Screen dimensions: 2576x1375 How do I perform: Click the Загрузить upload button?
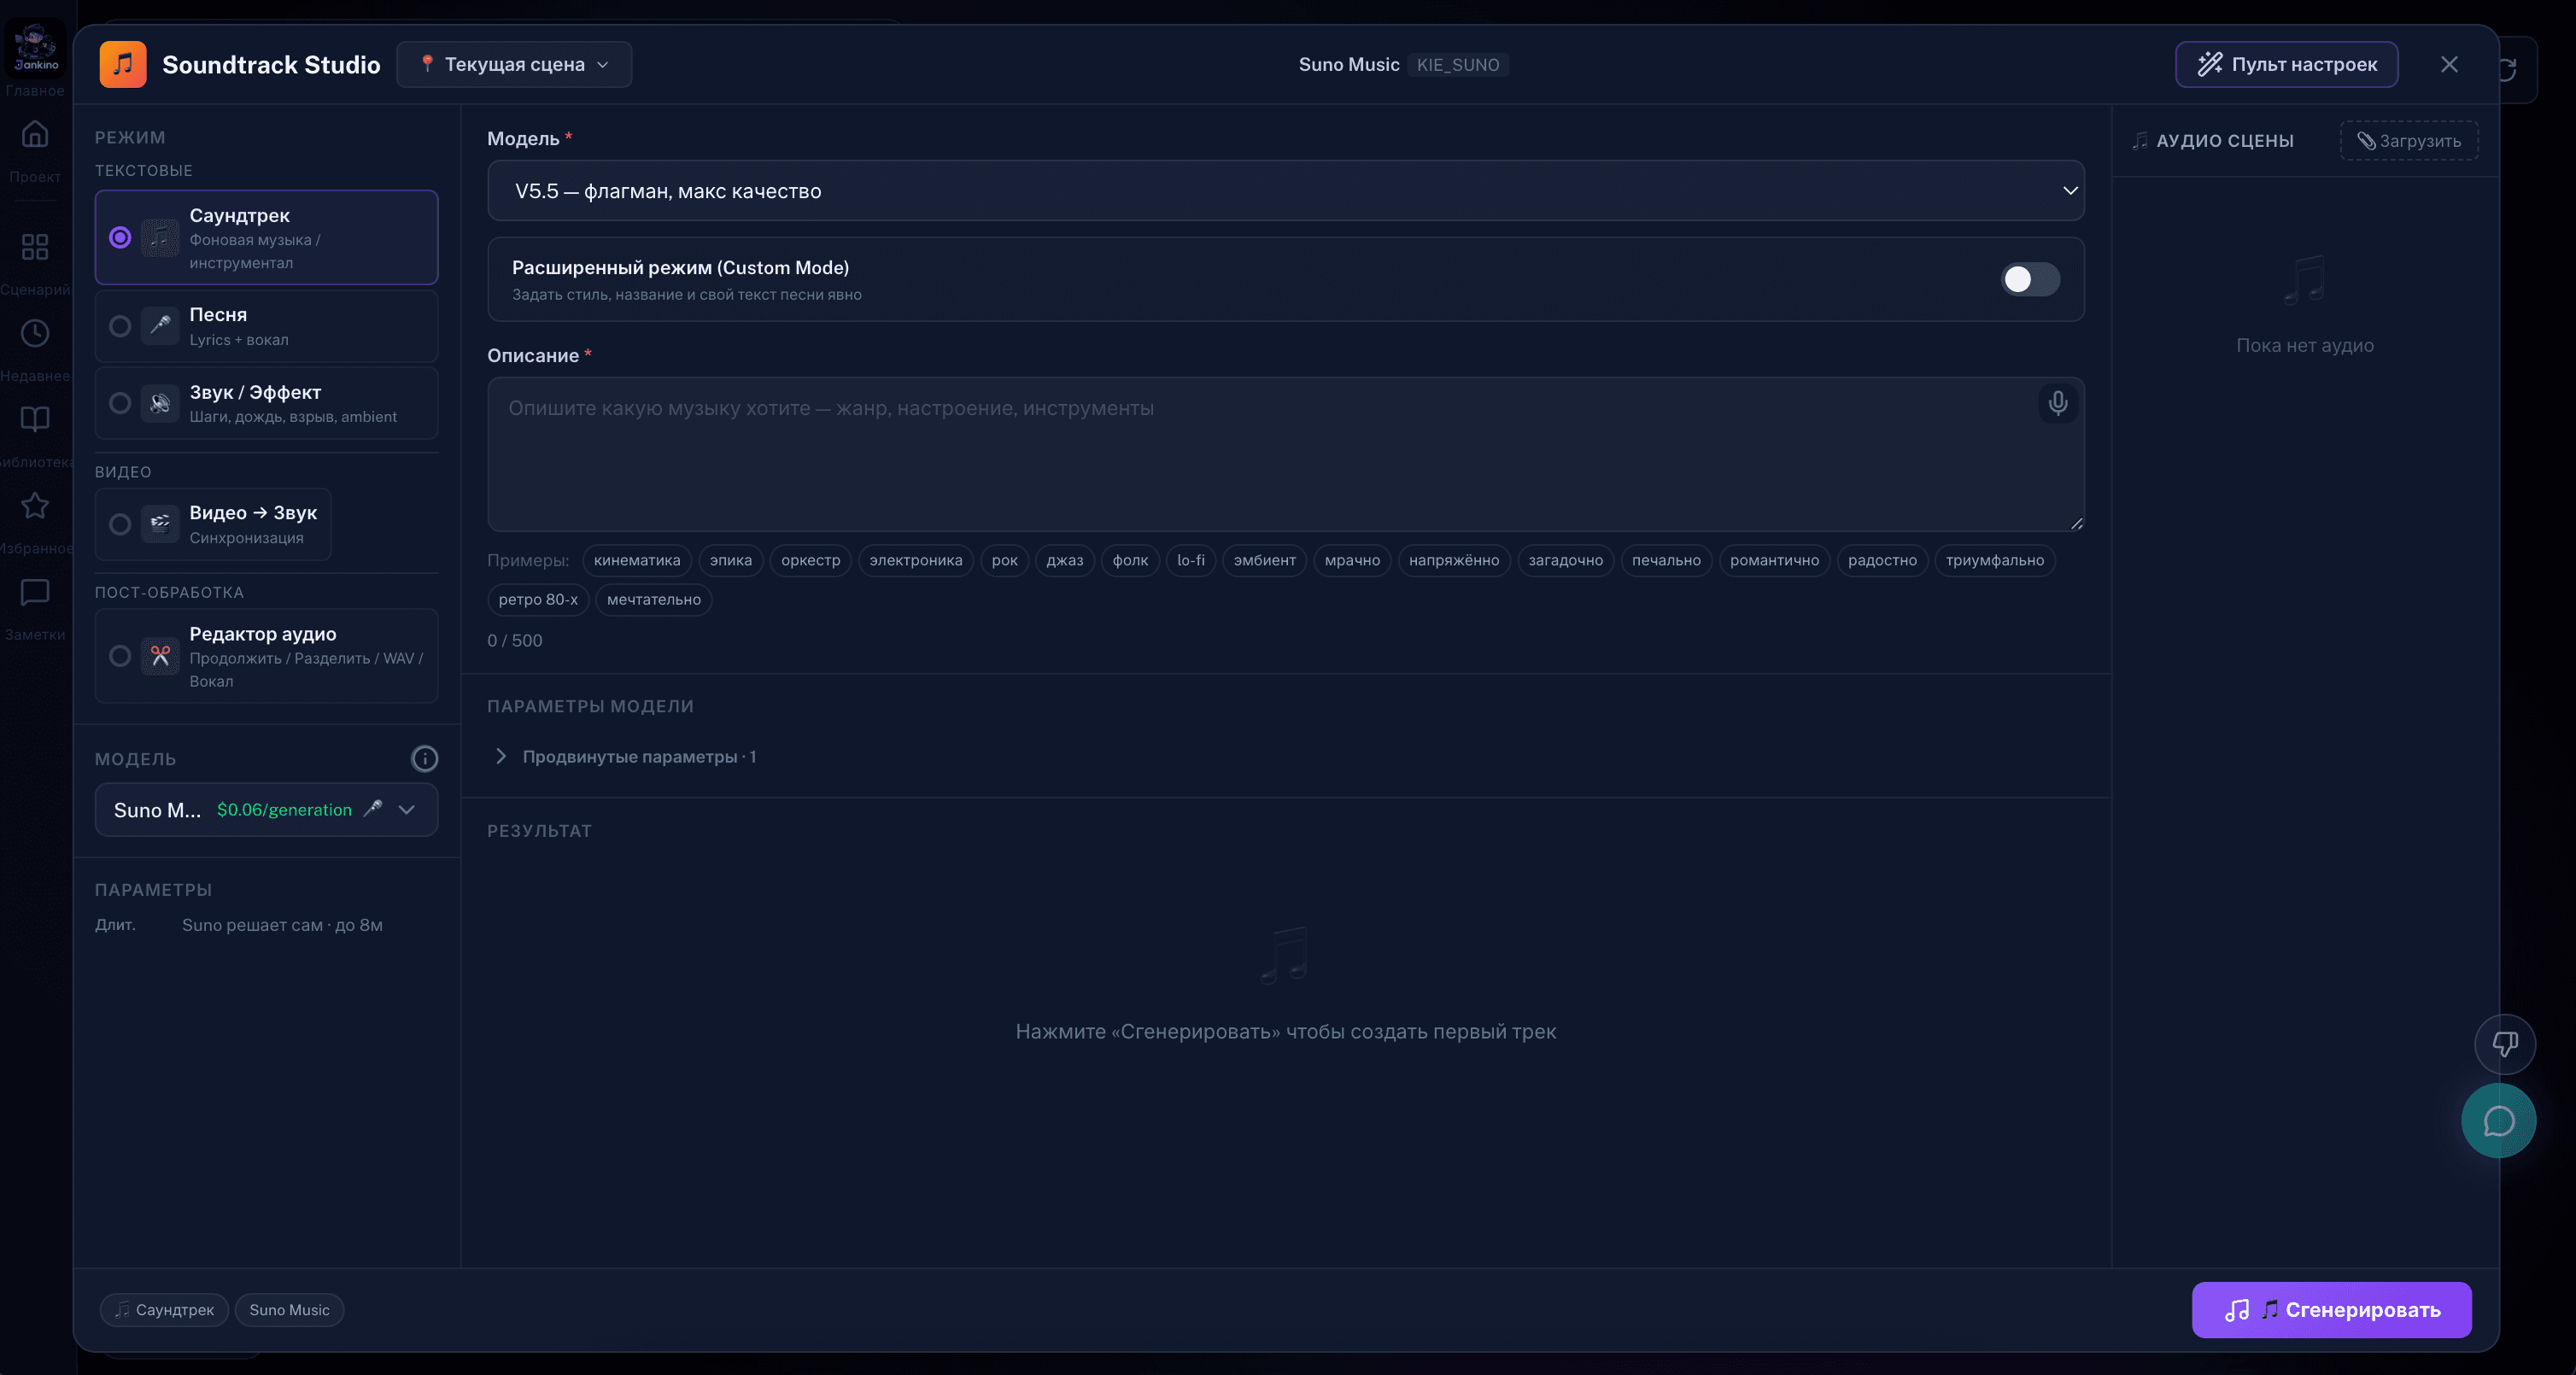pos(2408,141)
